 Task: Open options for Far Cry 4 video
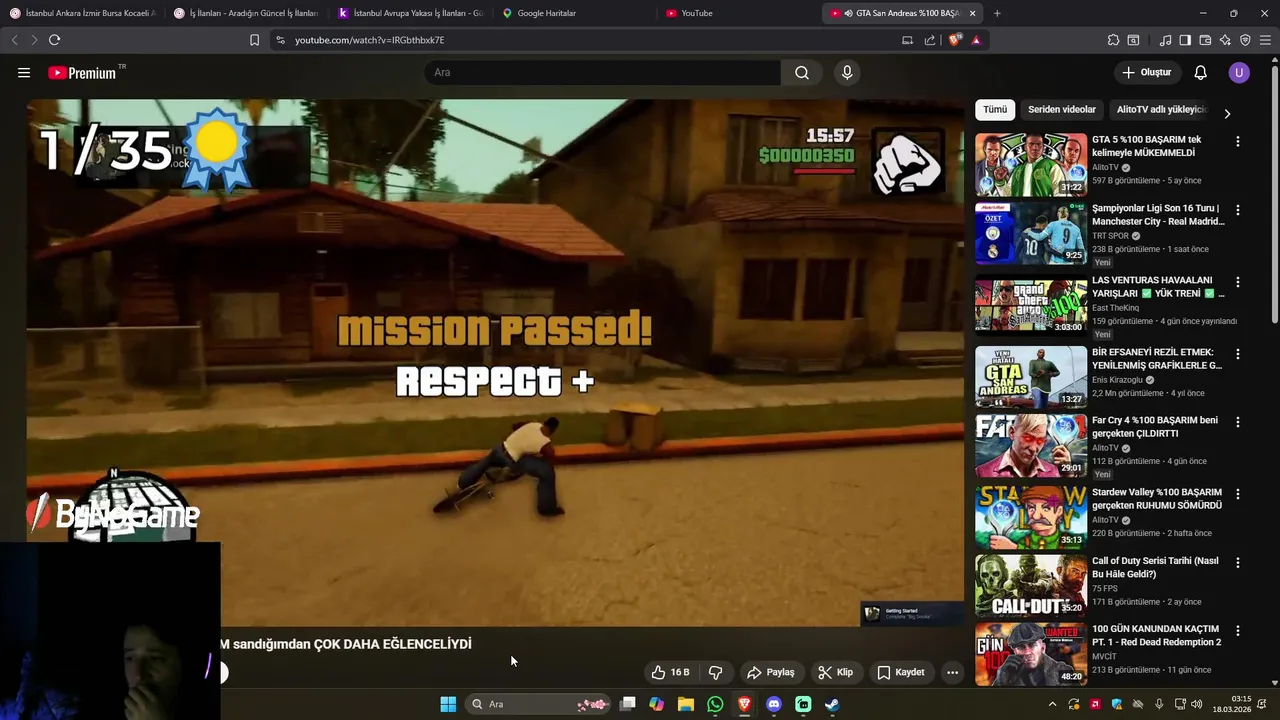pos(1237,422)
